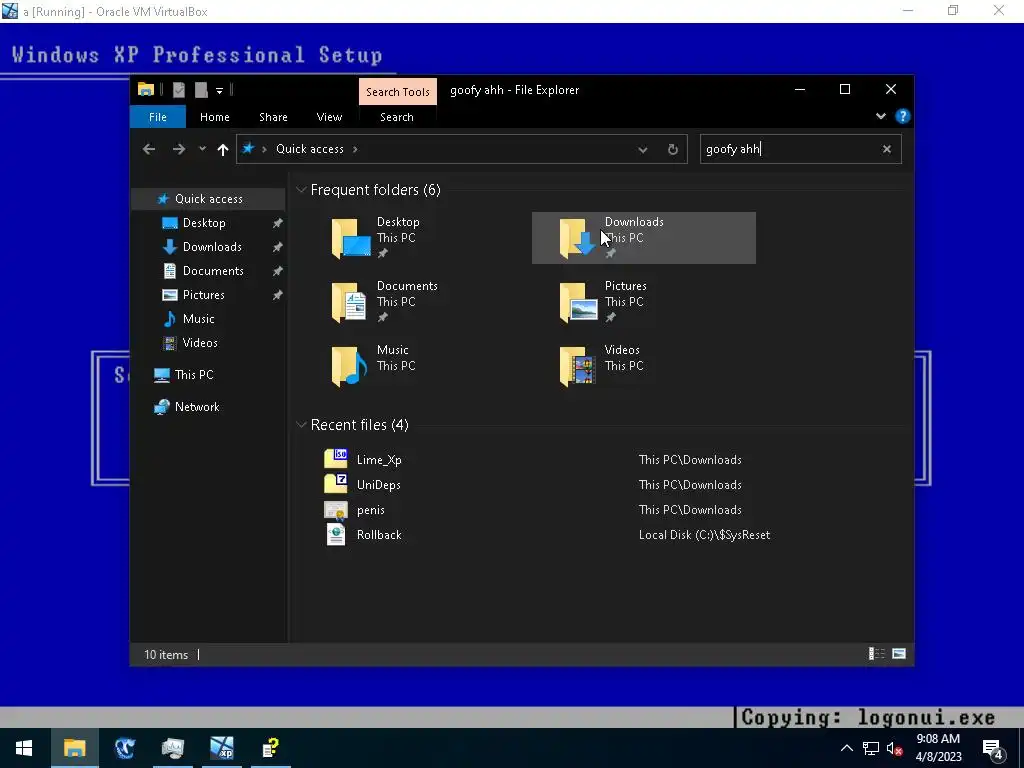Select the Documents frequent folder icon
The image size is (1024, 768).
point(350,302)
